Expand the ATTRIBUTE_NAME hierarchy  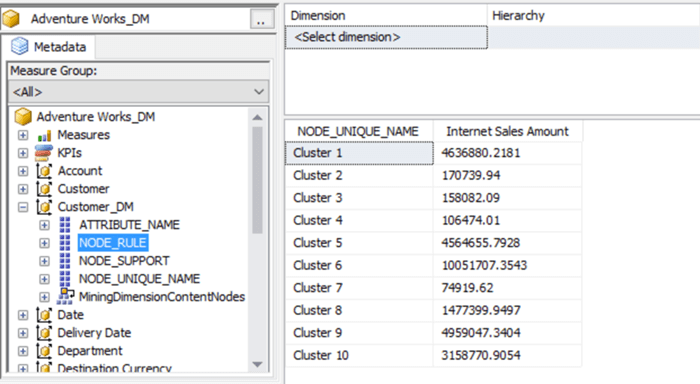pyautogui.click(x=44, y=225)
